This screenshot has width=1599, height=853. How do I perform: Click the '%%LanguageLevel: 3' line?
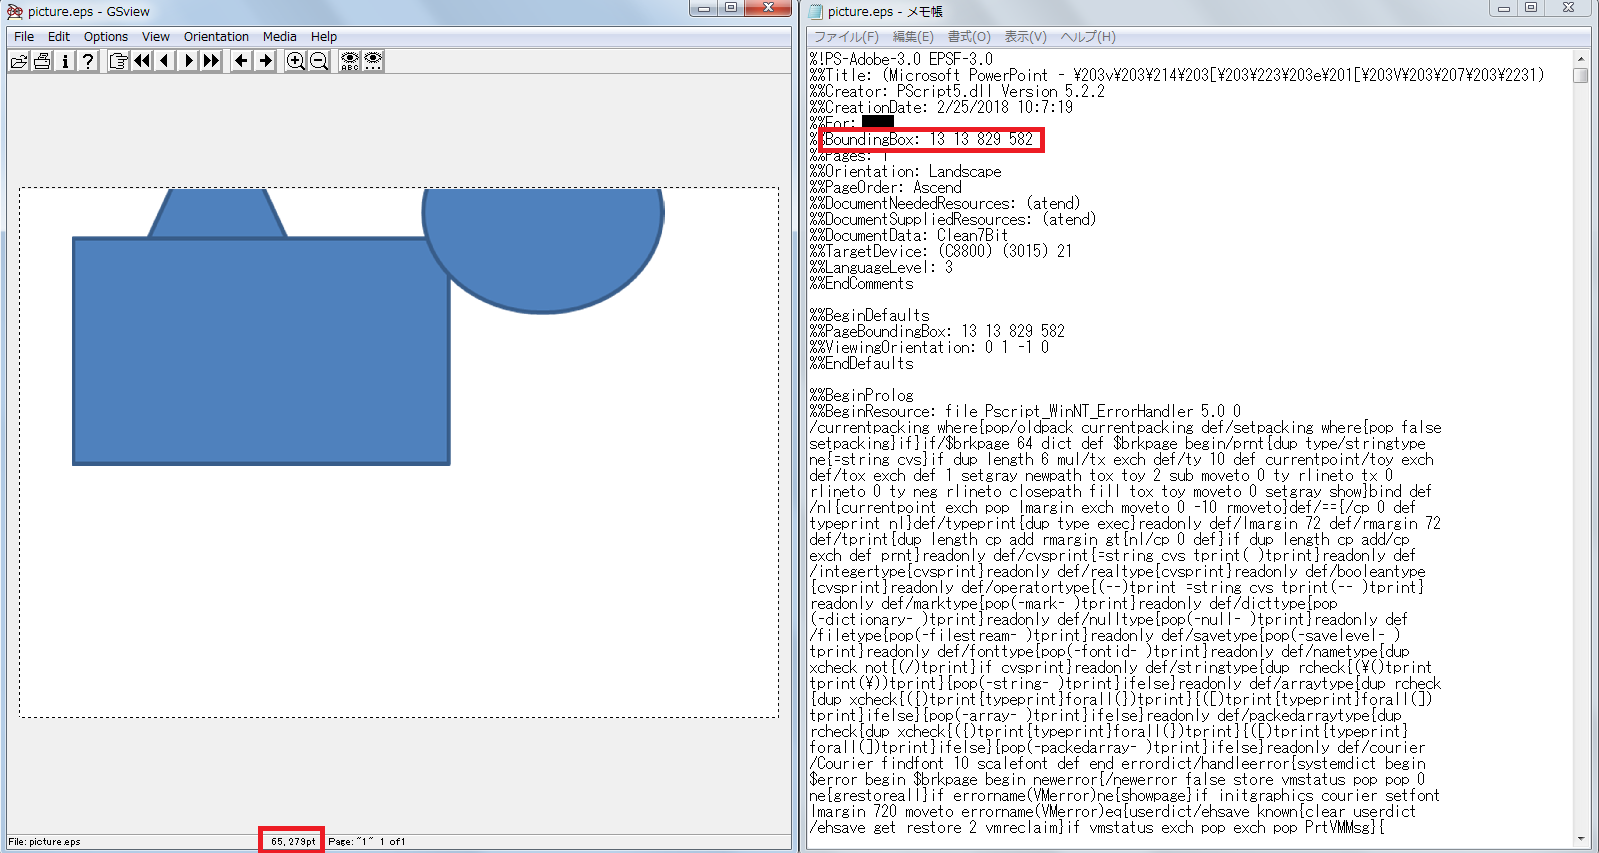pos(881,267)
